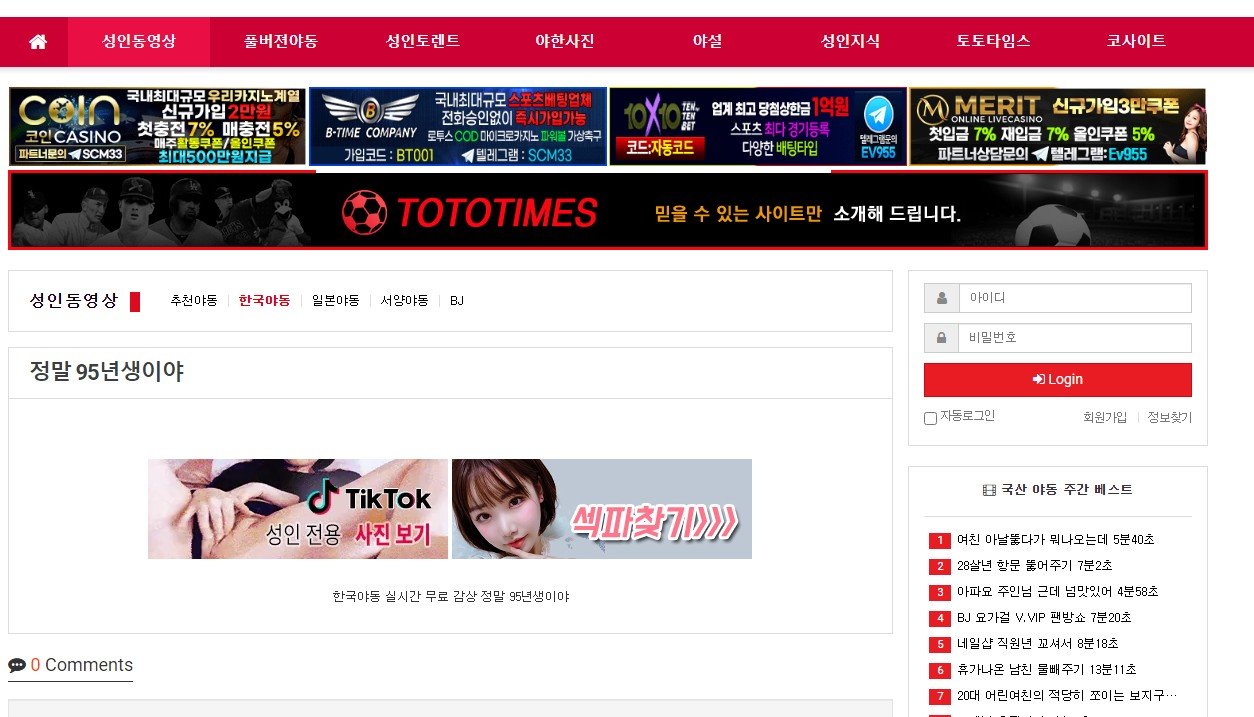Click the lock icon beside 비밀번호
Image resolution: width=1254 pixels, height=717 pixels.
(941, 338)
